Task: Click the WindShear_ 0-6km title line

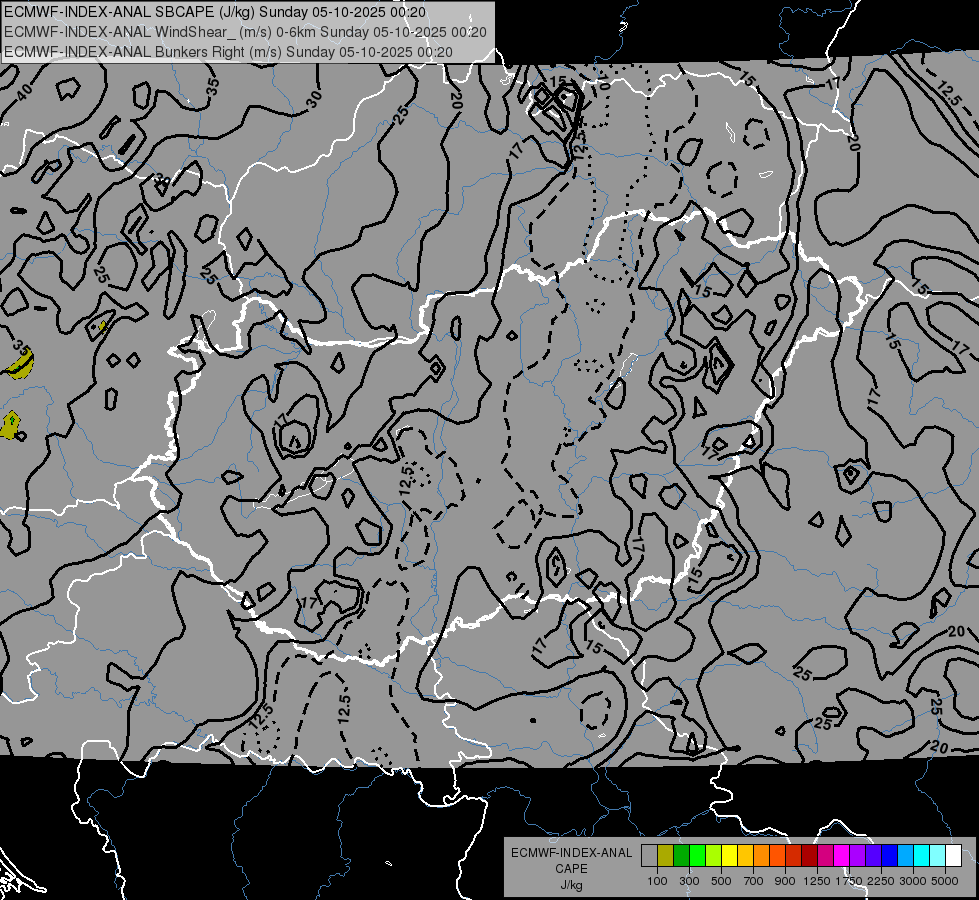Action: (x=245, y=32)
